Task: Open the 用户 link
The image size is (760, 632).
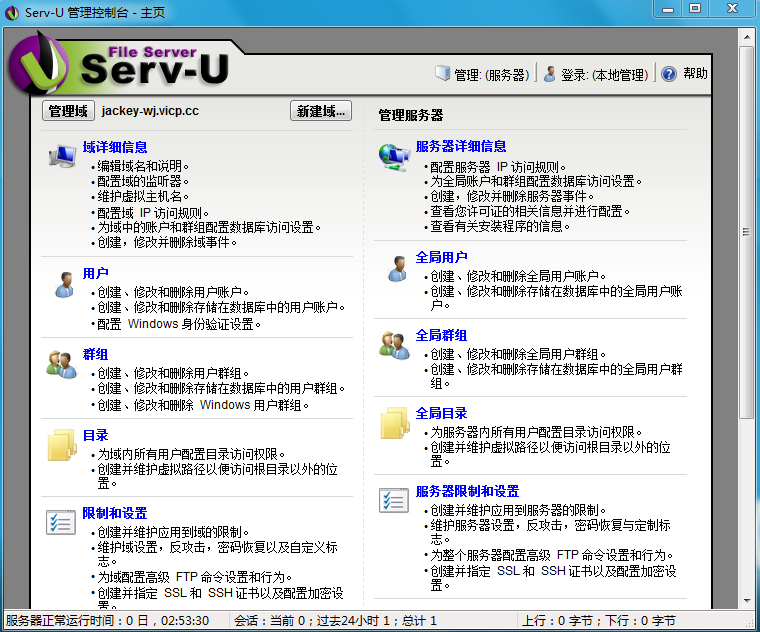Action: (95, 273)
